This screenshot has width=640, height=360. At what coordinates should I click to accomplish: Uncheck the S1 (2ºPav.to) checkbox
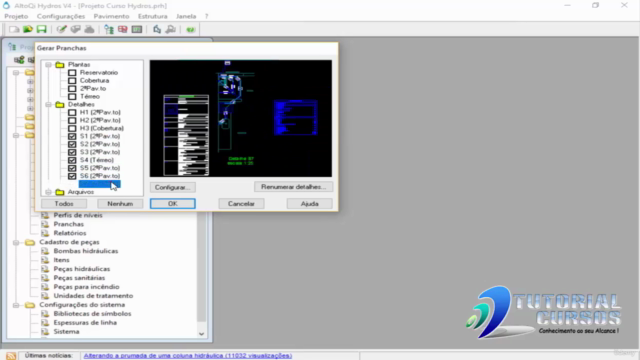click(x=72, y=136)
